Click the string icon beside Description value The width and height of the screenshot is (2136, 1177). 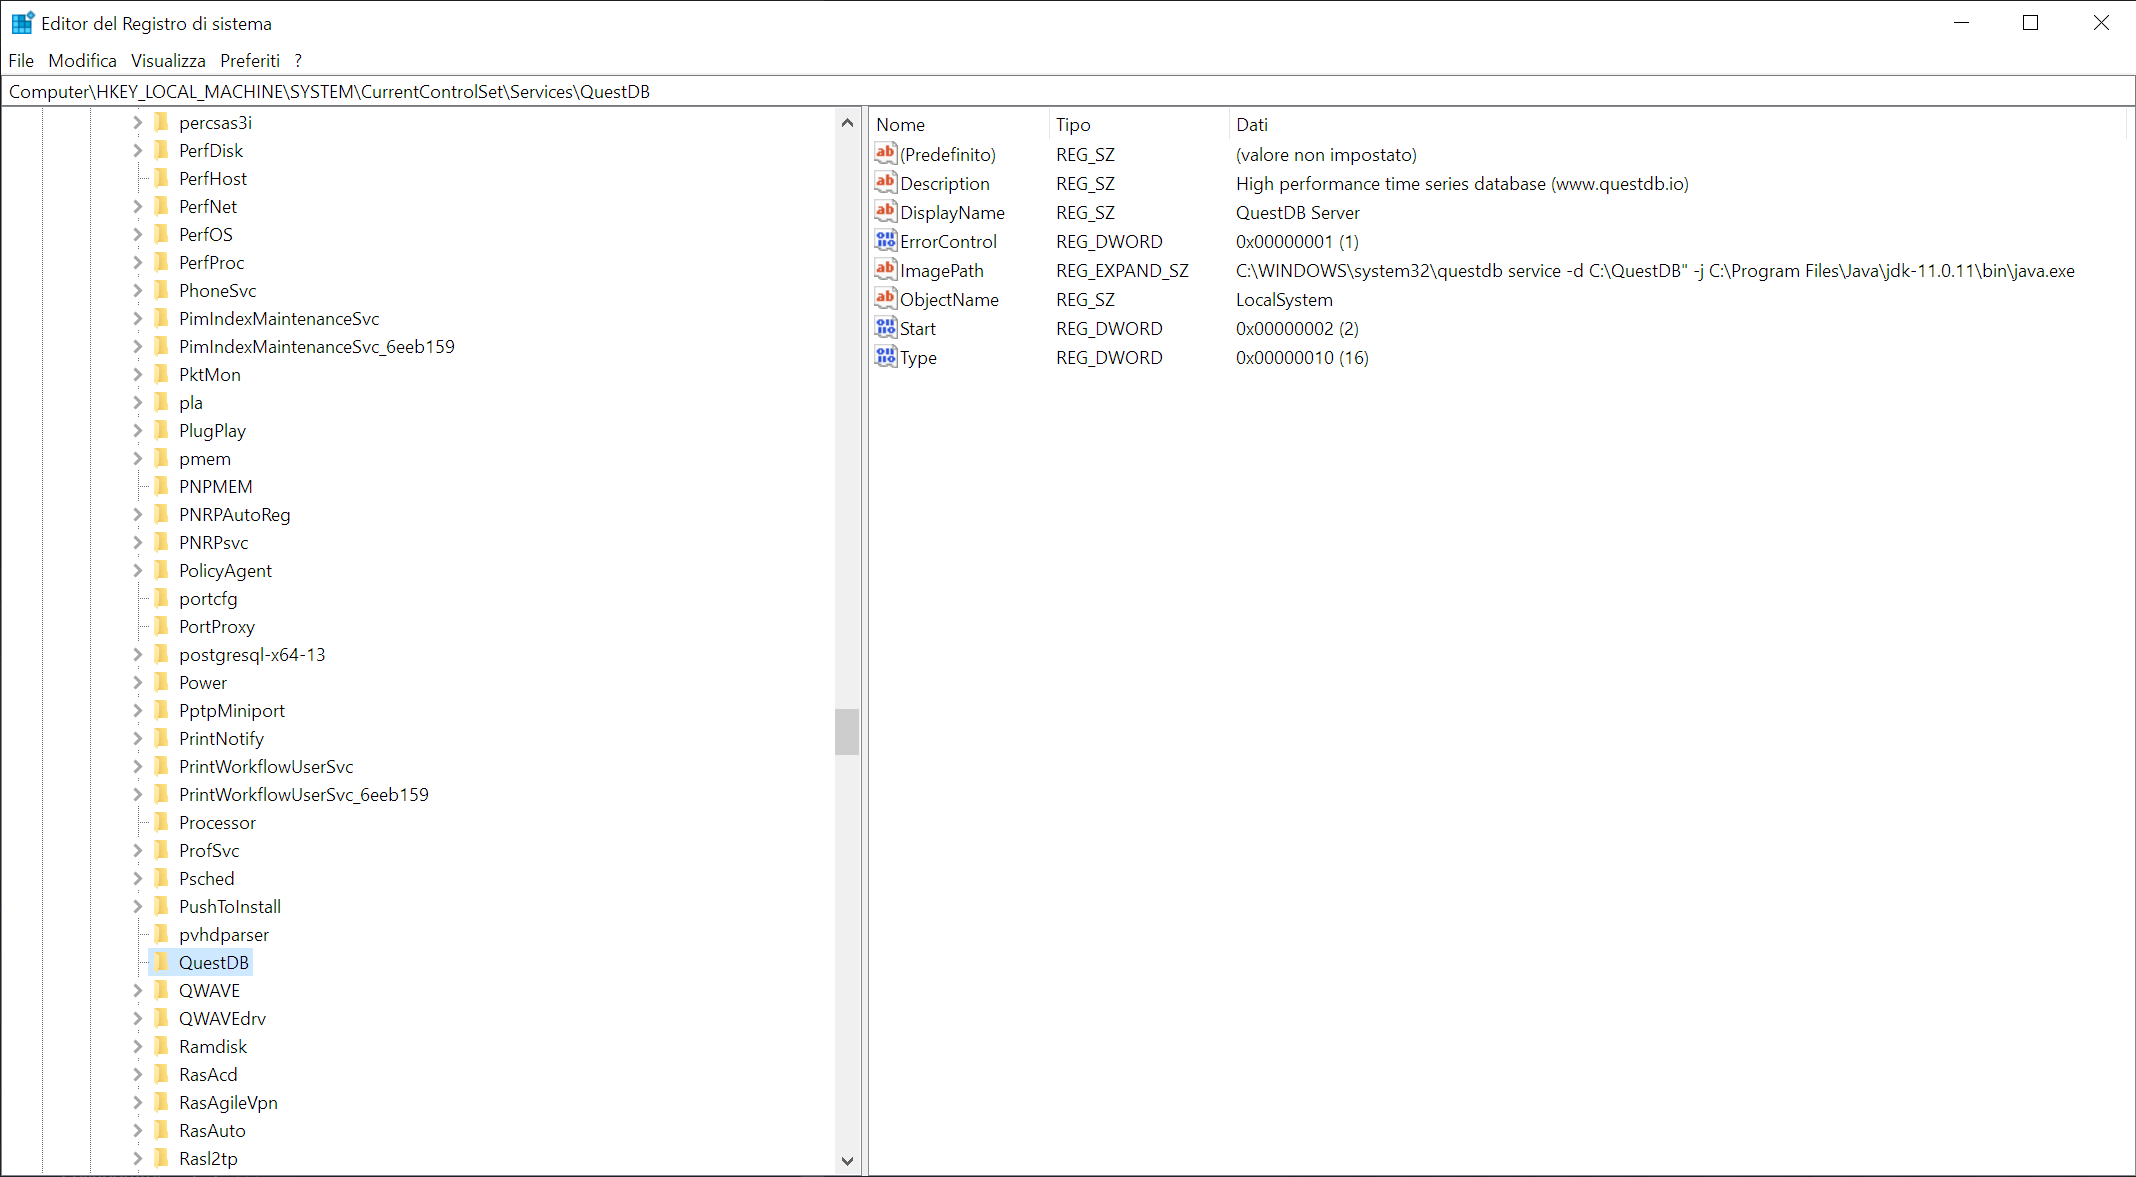click(885, 183)
